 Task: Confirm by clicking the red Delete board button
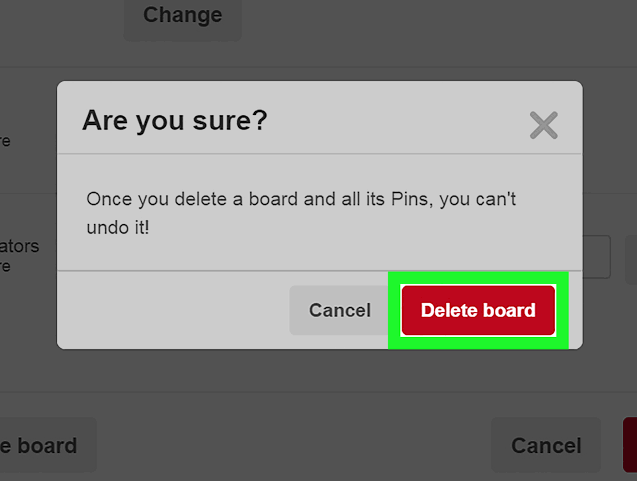478,310
